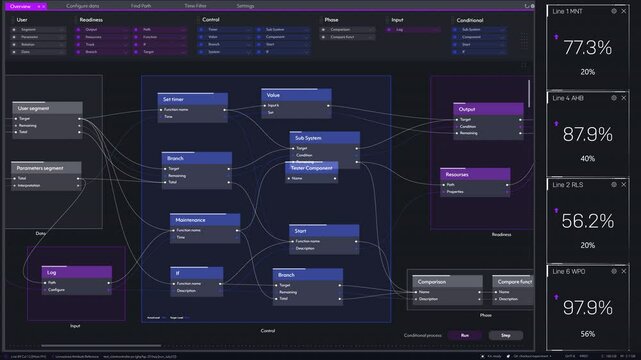Click the Target item icon in Readiness palette
This screenshot has width=641, height=360.
click(136, 52)
